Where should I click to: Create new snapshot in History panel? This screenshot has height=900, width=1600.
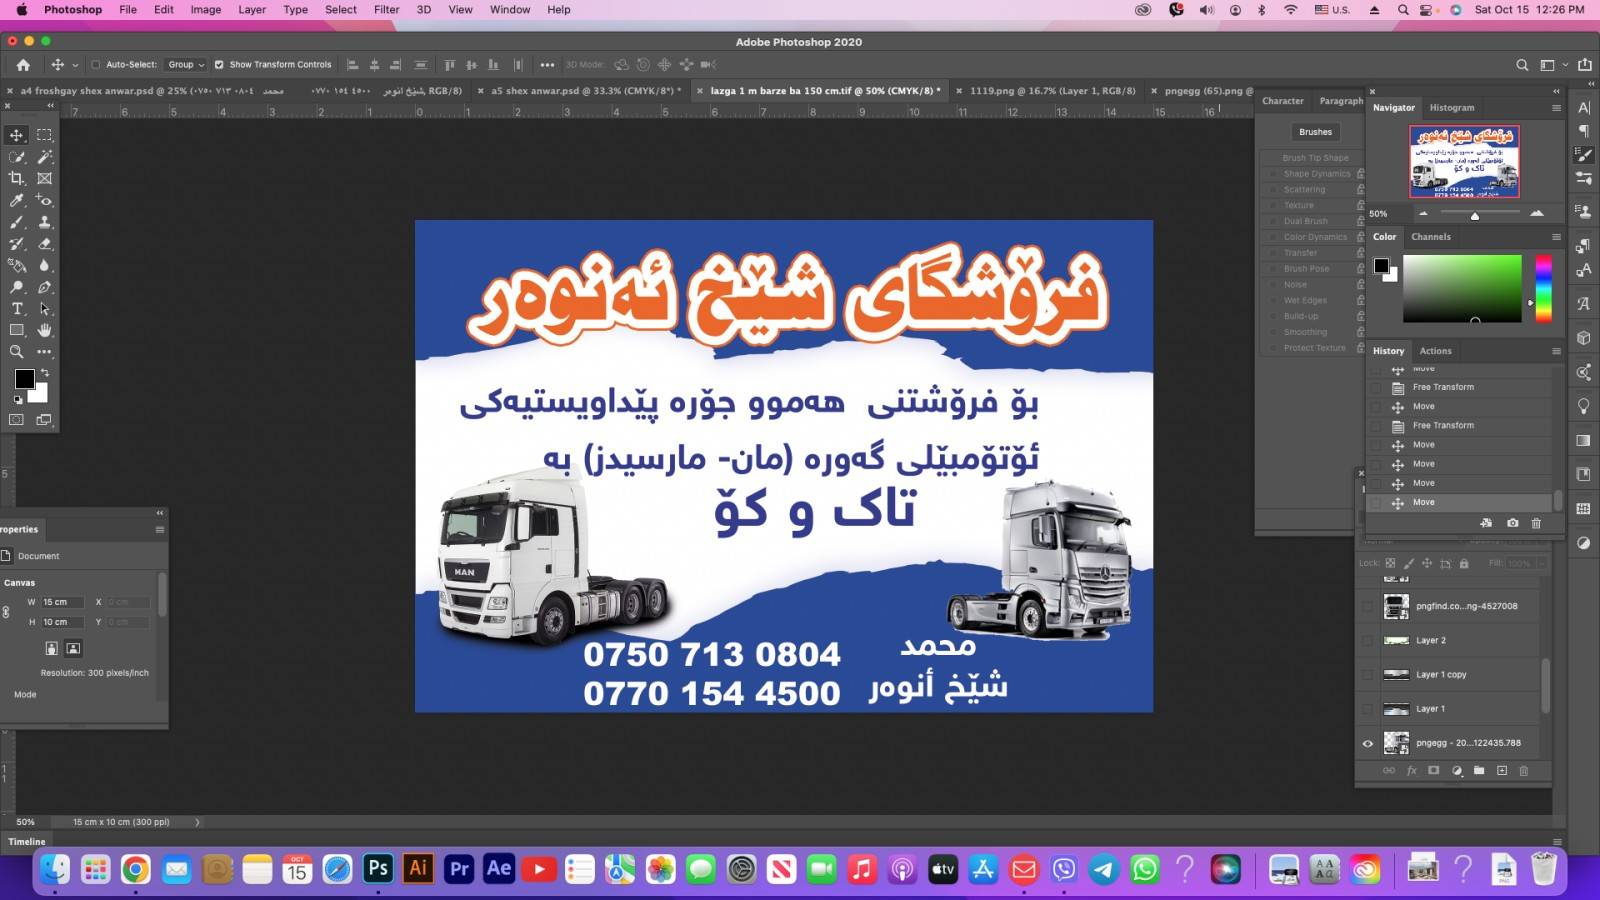1512,523
